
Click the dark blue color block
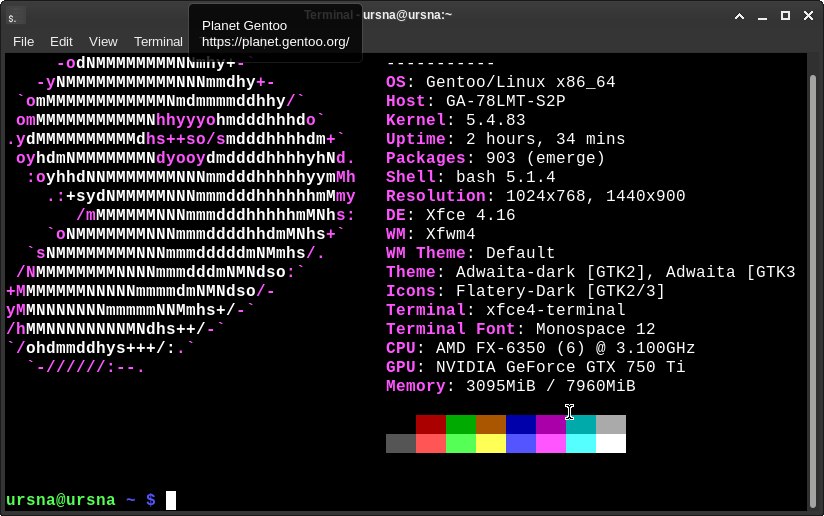[521, 425]
